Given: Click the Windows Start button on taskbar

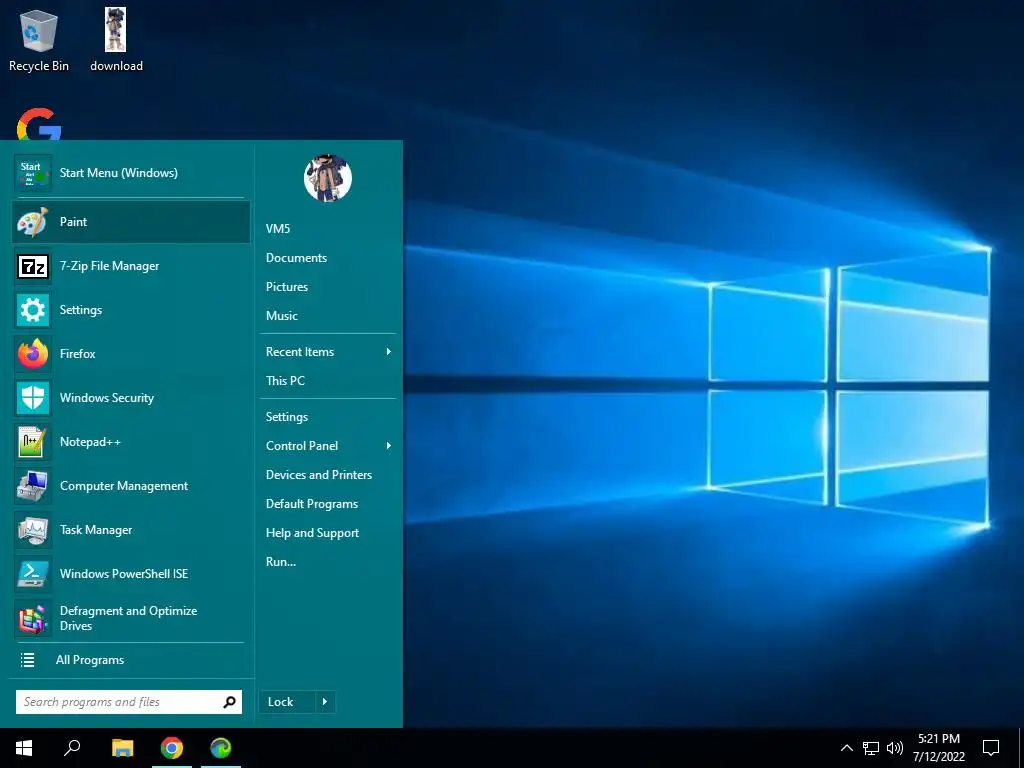Looking at the screenshot, I should [24, 748].
